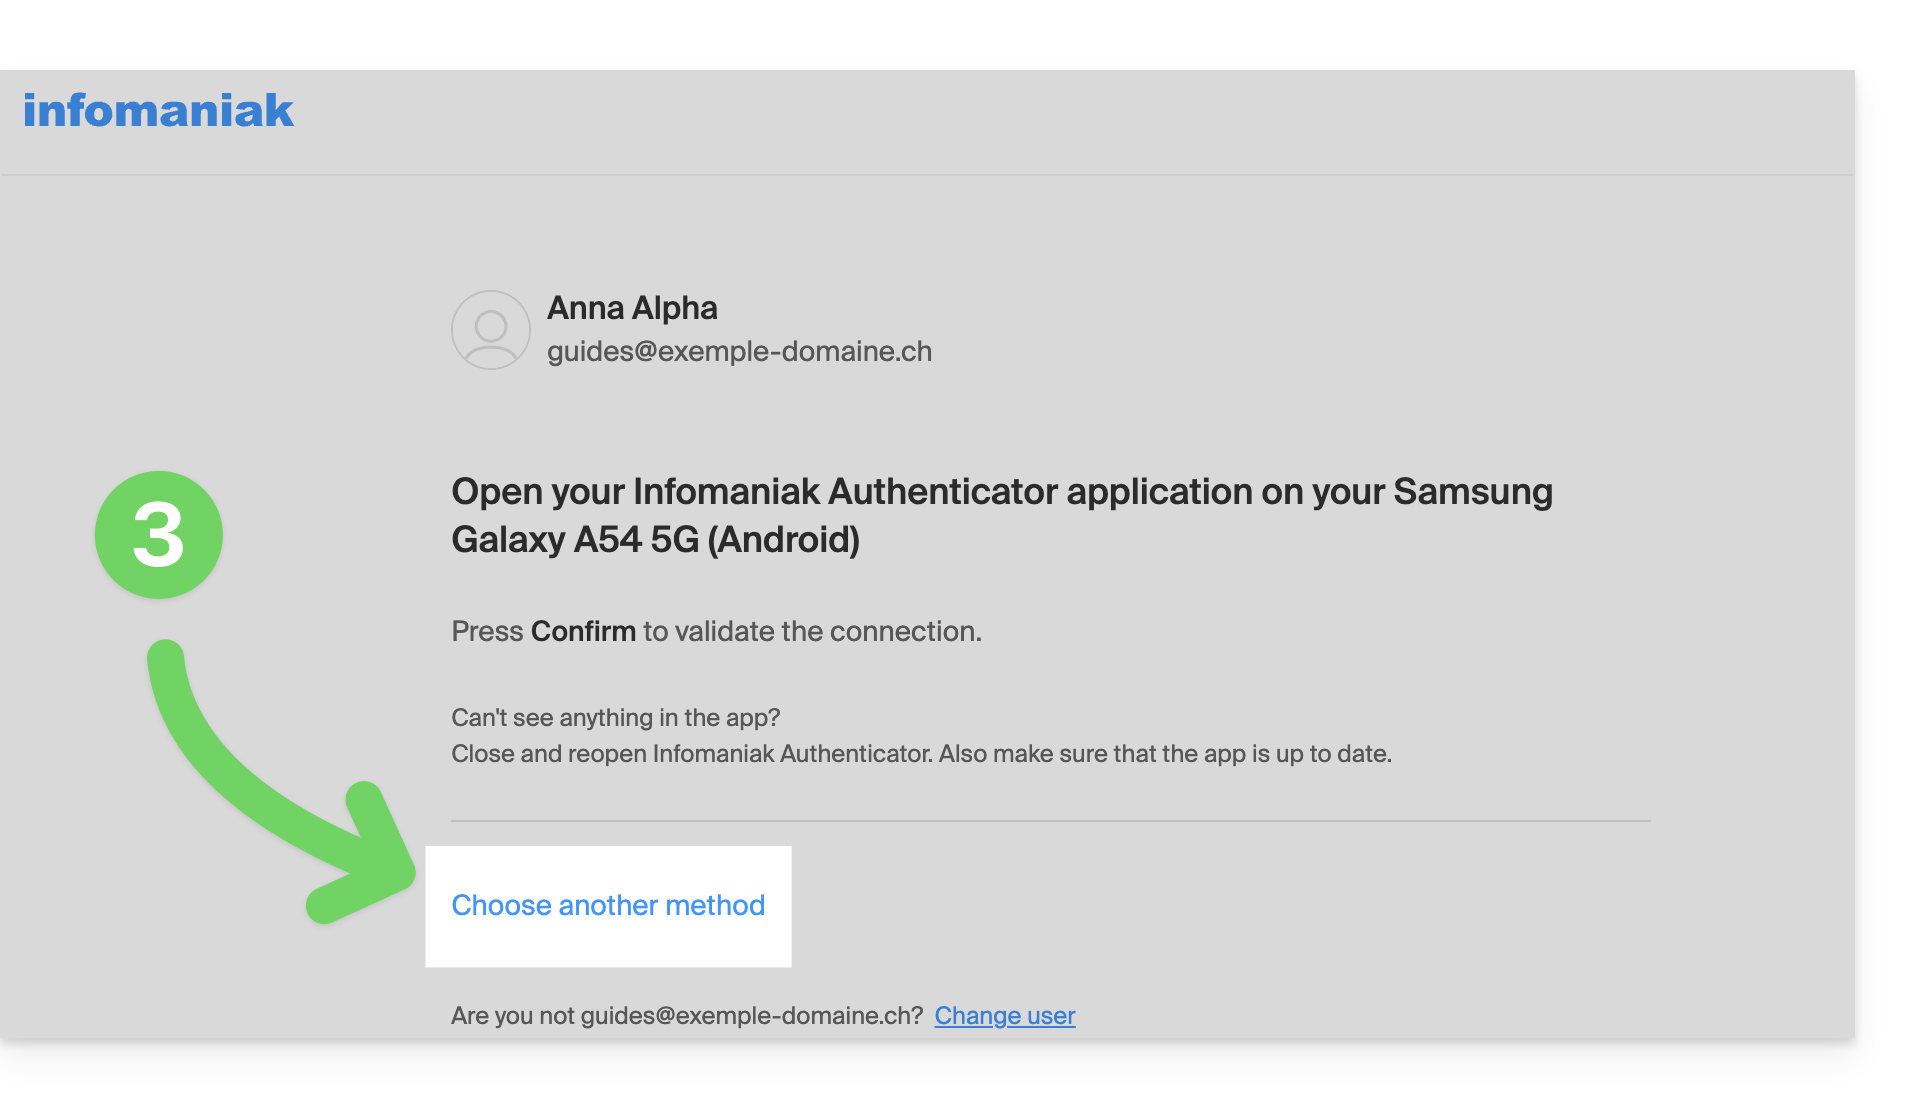Click the (Android) label in the heading

(783, 540)
